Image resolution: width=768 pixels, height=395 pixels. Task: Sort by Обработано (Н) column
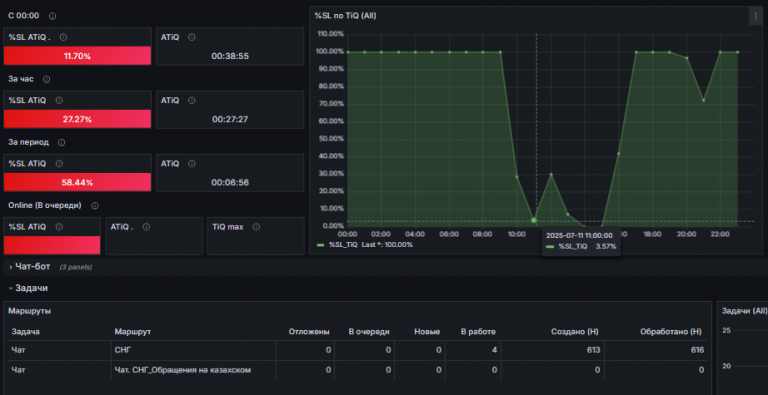click(x=671, y=332)
